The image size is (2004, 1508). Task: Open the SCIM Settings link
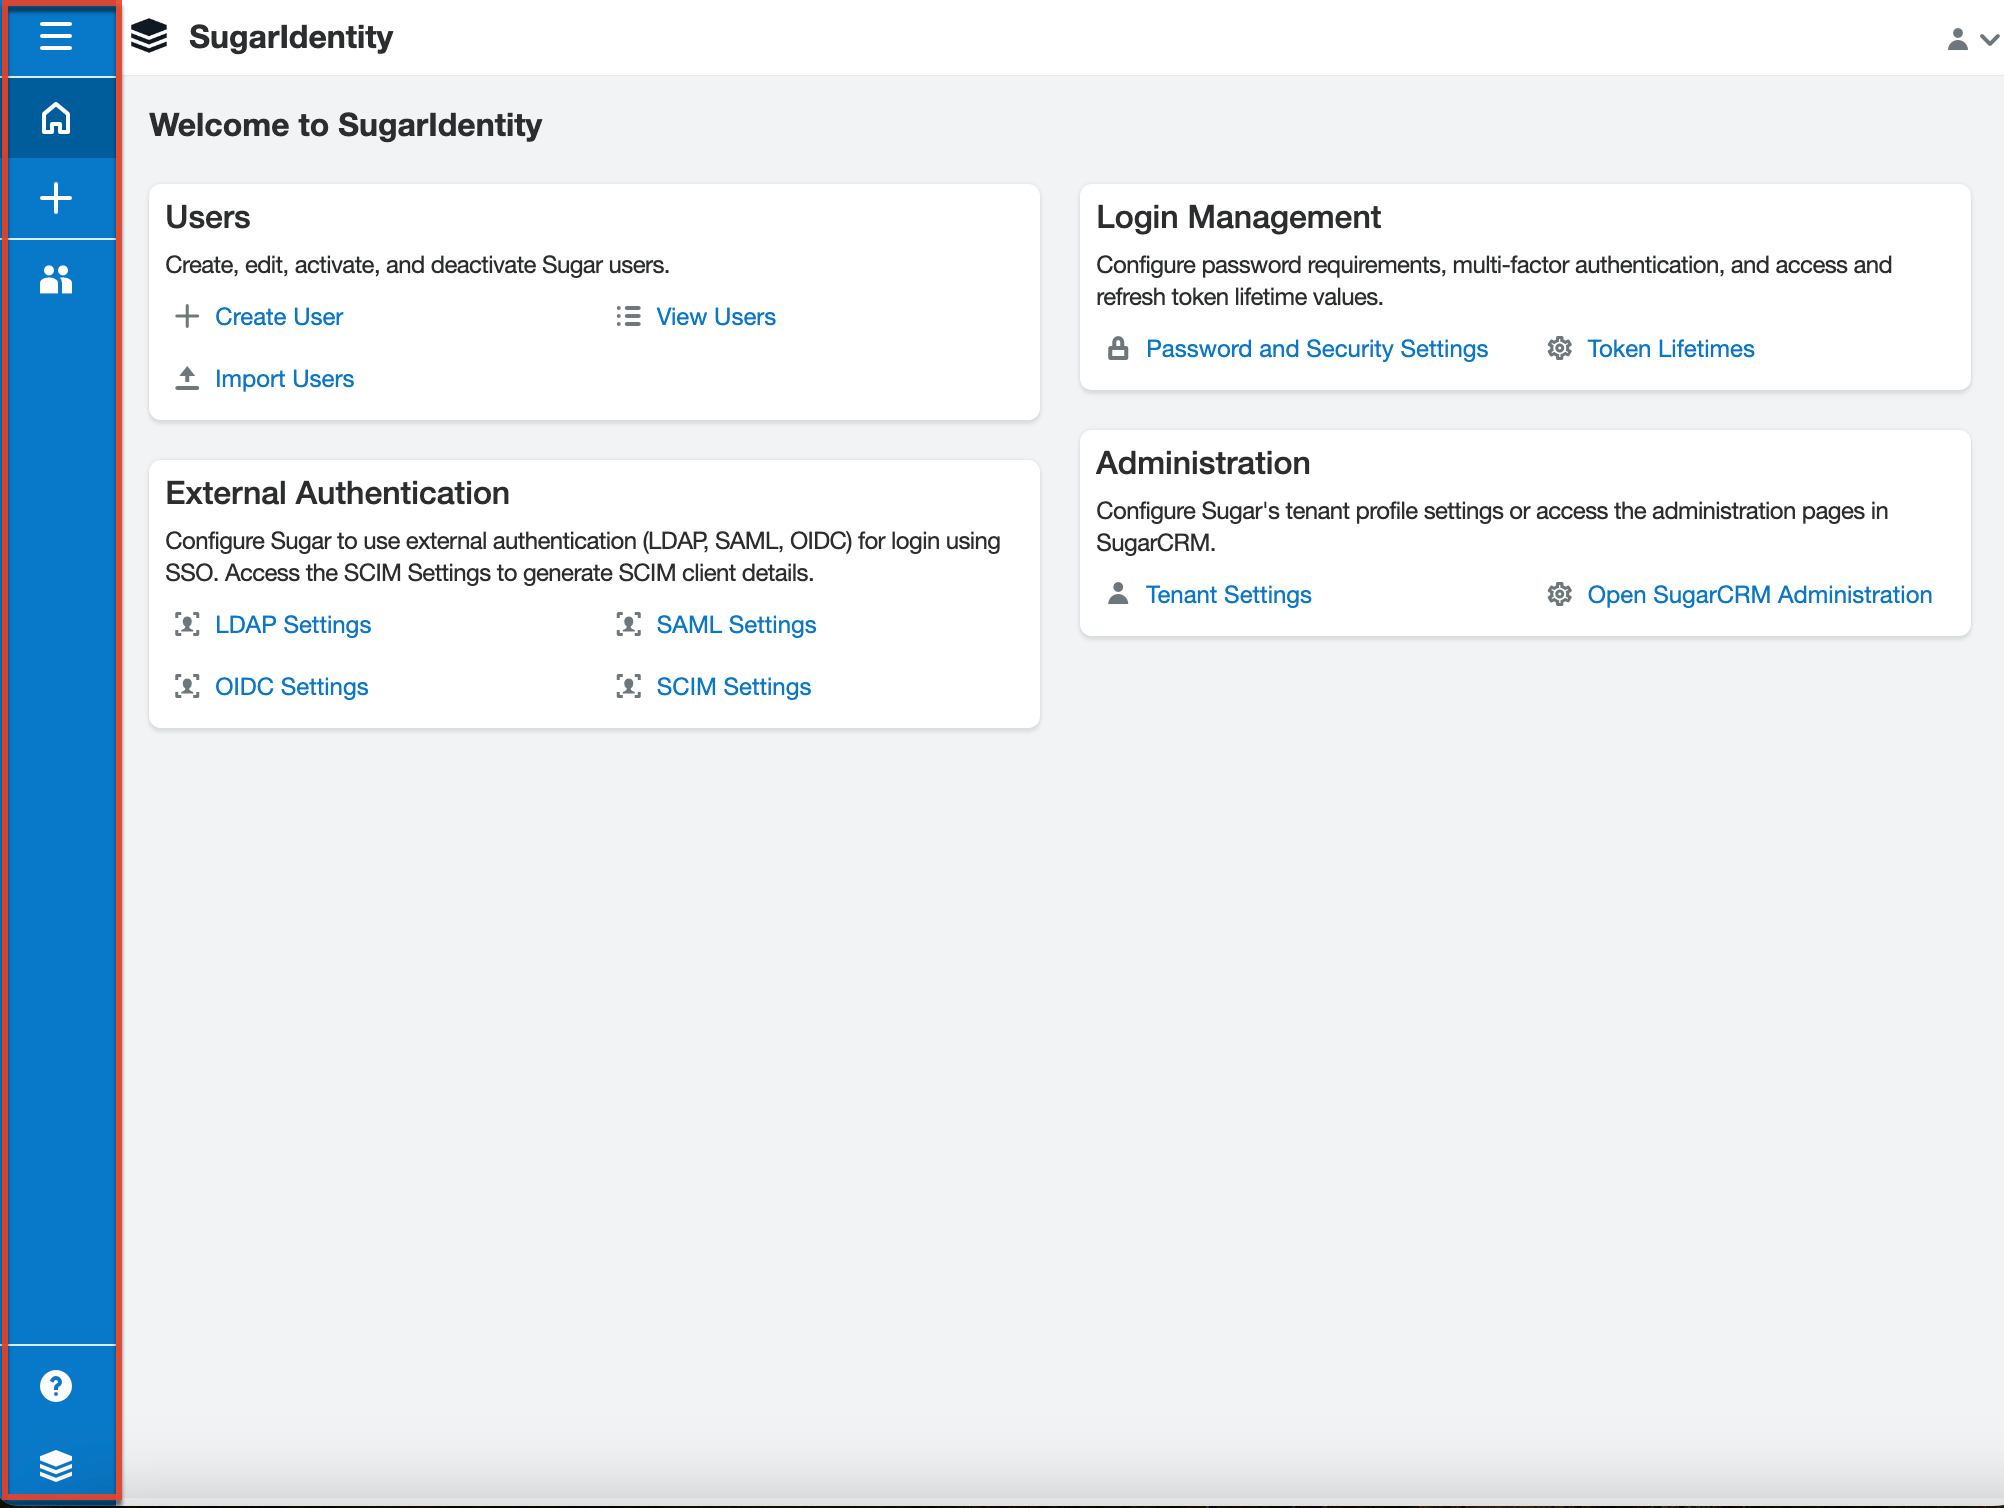click(x=733, y=687)
